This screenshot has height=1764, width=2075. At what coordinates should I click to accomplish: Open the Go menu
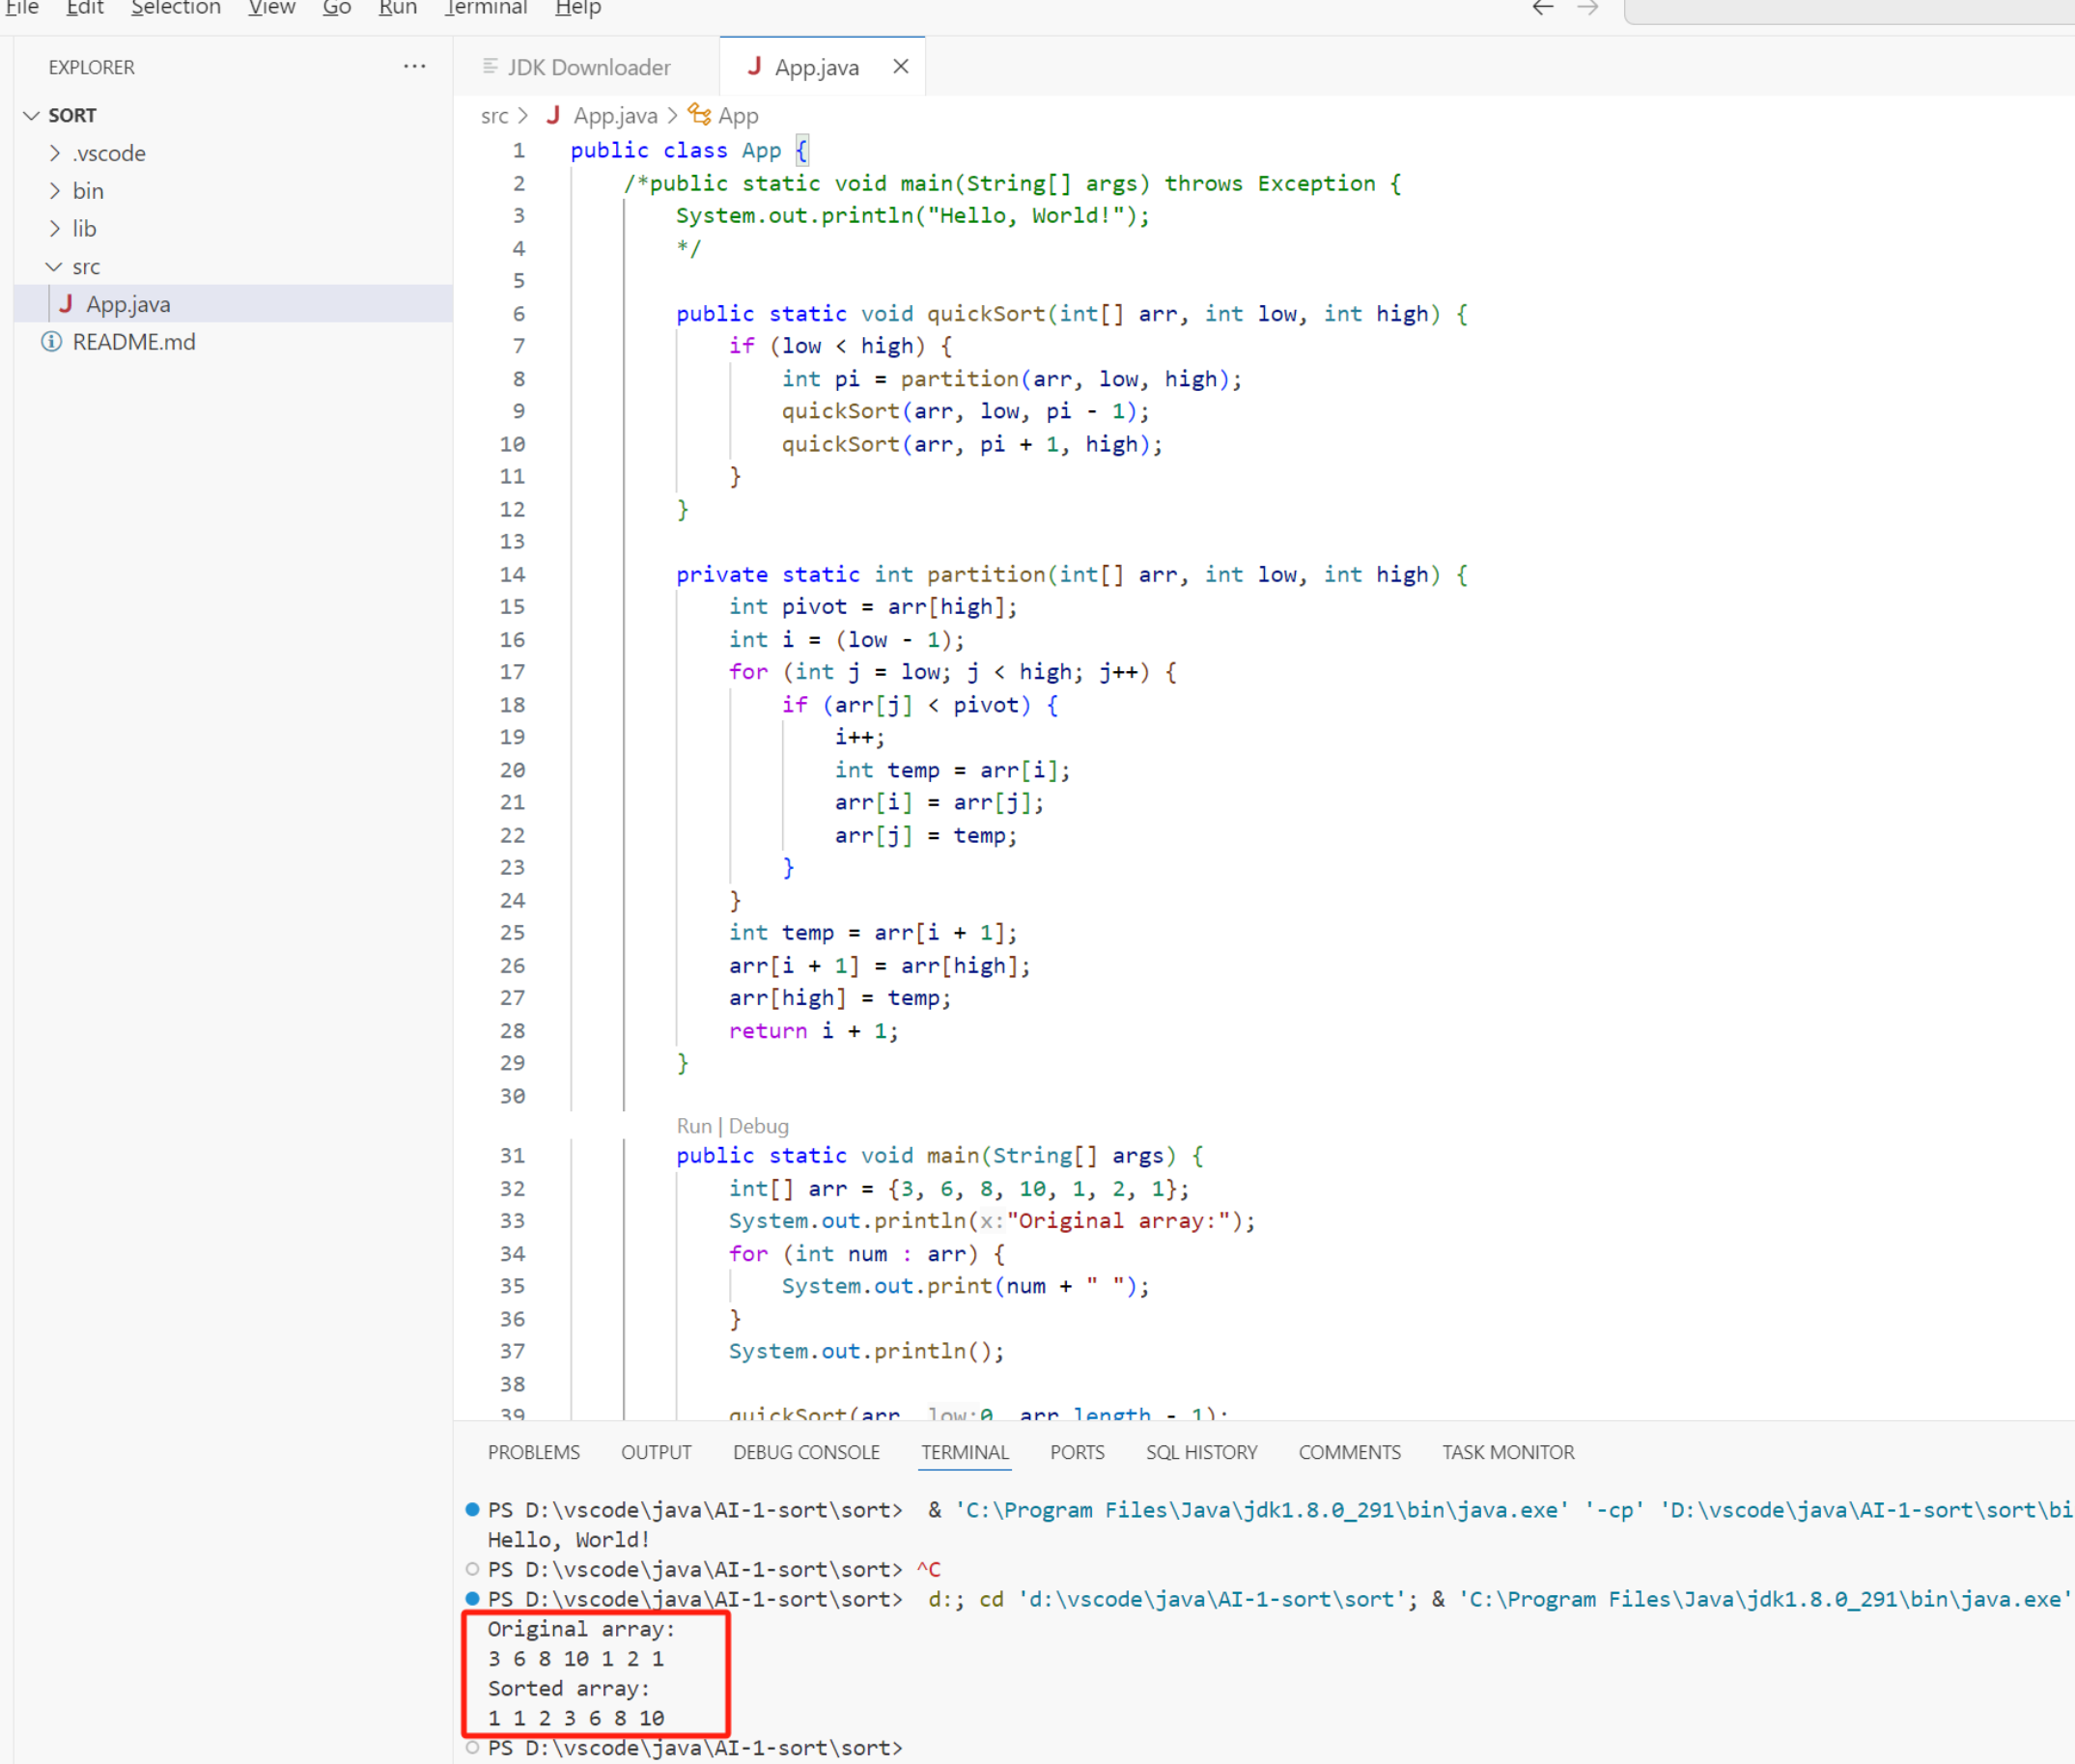tap(337, 8)
